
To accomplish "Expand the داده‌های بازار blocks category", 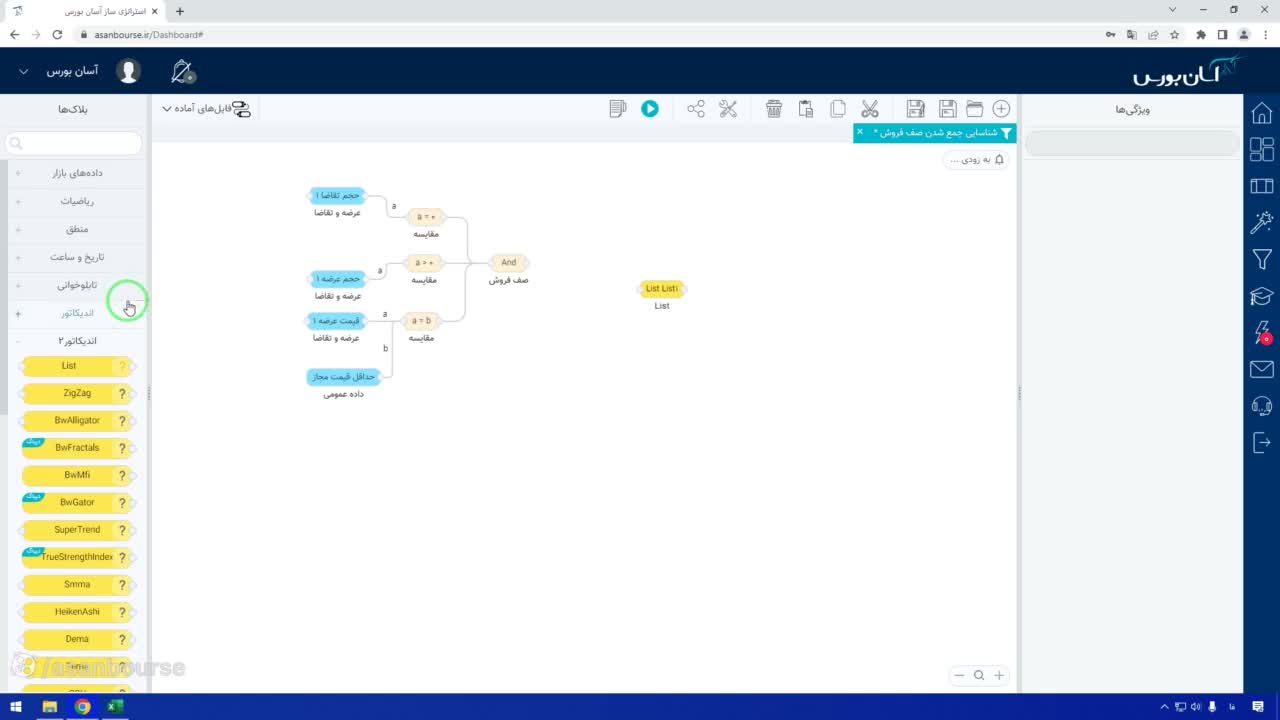I will click(77, 173).
